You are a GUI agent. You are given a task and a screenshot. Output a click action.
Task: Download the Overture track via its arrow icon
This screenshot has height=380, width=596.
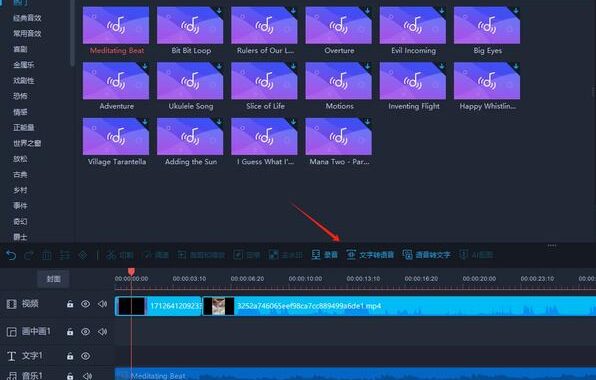point(367,11)
